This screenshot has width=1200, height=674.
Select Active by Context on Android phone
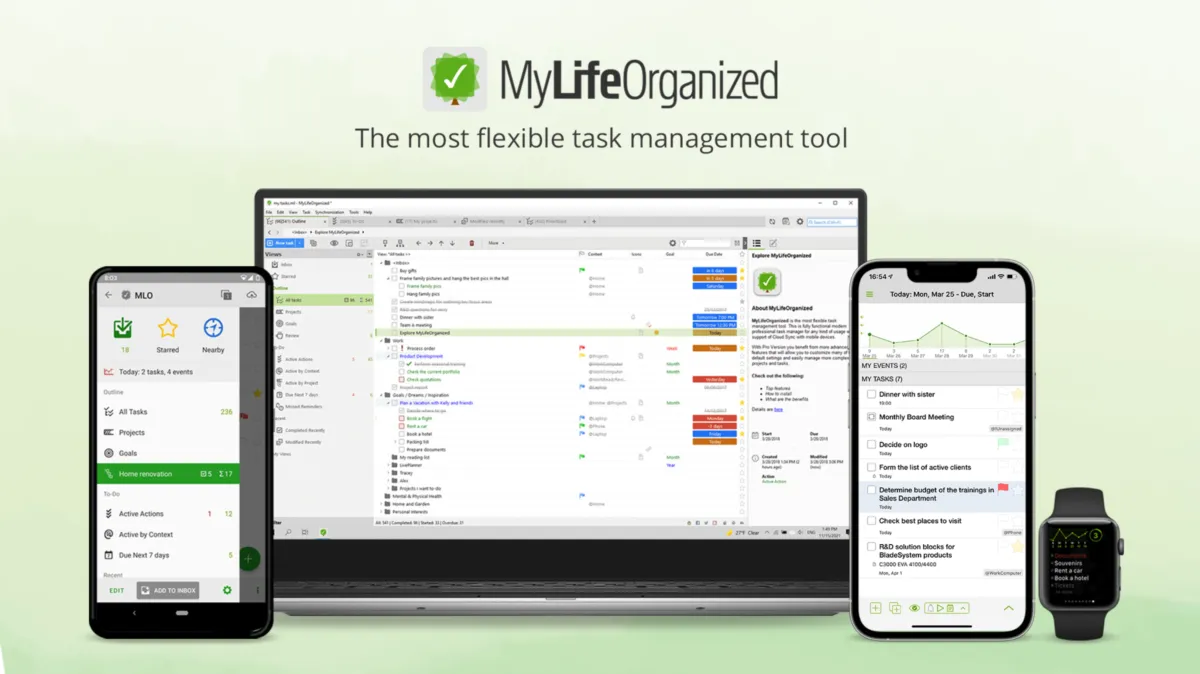[x=169, y=535]
